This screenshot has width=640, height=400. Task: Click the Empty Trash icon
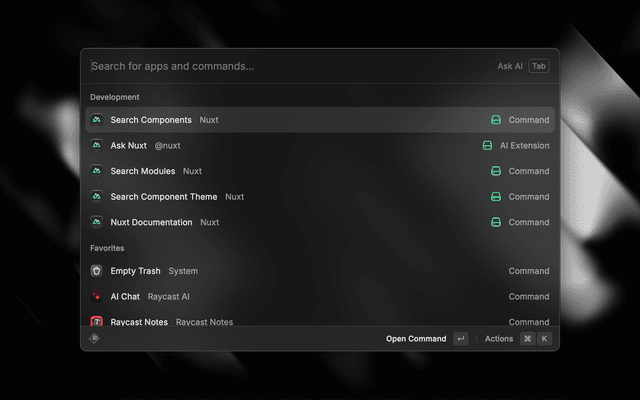[x=97, y=271]
